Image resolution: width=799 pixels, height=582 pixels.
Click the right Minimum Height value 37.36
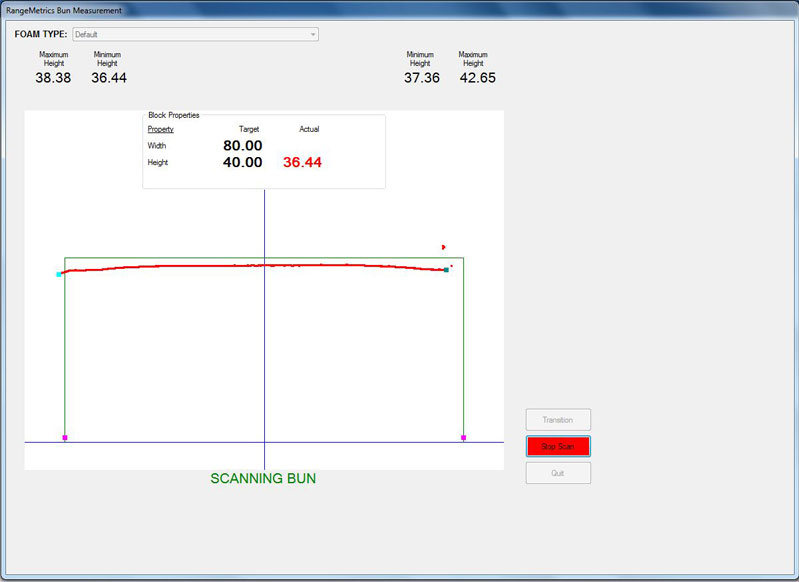click(422, 78)
